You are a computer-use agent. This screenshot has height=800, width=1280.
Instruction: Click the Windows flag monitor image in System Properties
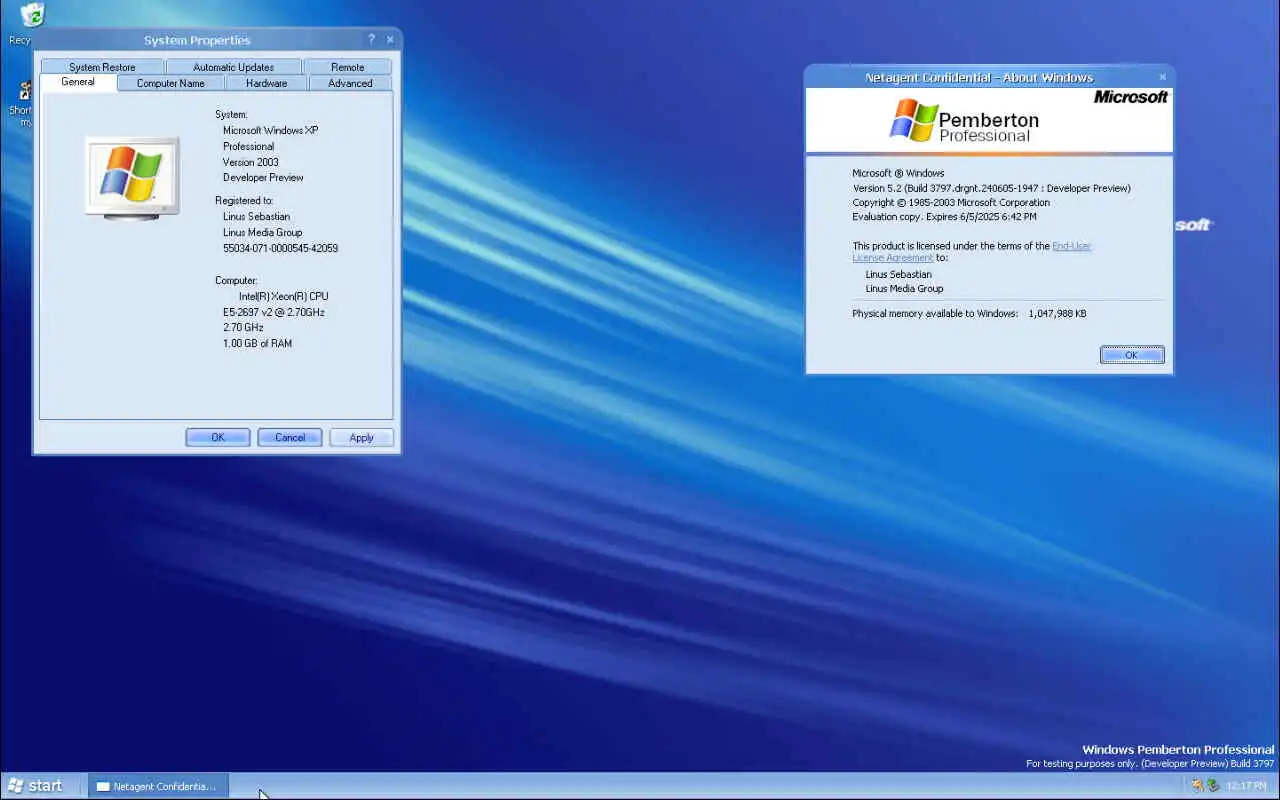(x=132, y=177)
